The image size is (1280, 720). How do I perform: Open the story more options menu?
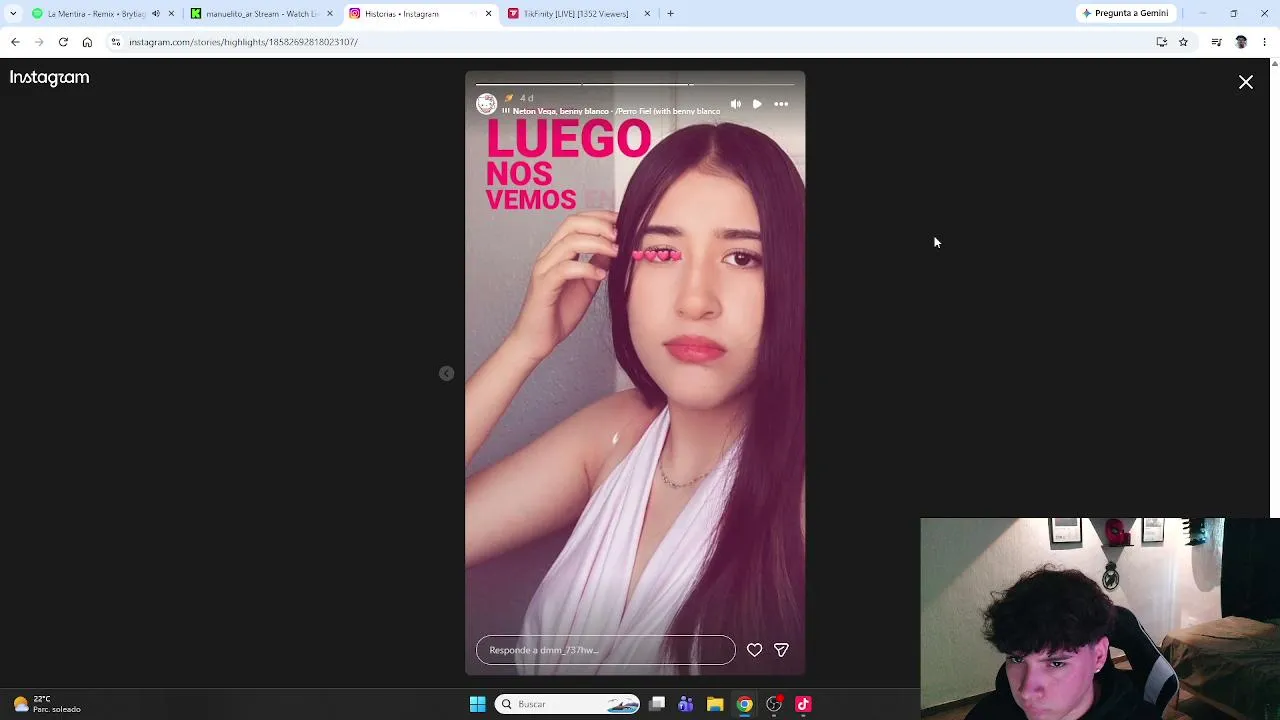781,104
